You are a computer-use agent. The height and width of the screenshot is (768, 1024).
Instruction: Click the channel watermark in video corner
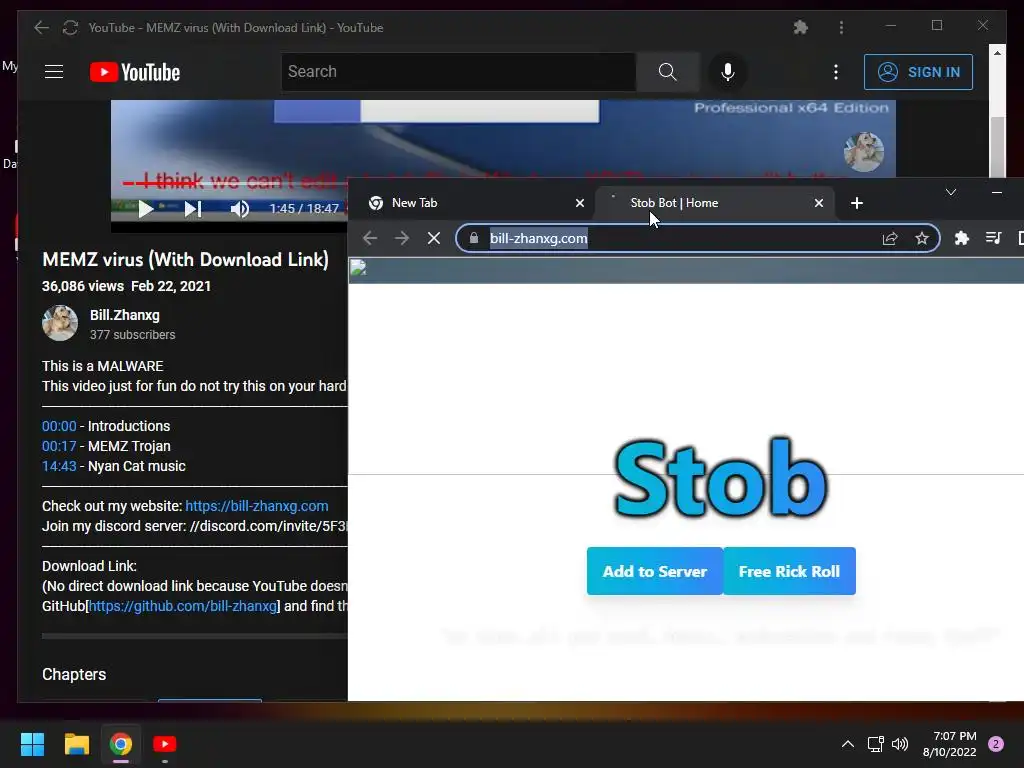863,152
